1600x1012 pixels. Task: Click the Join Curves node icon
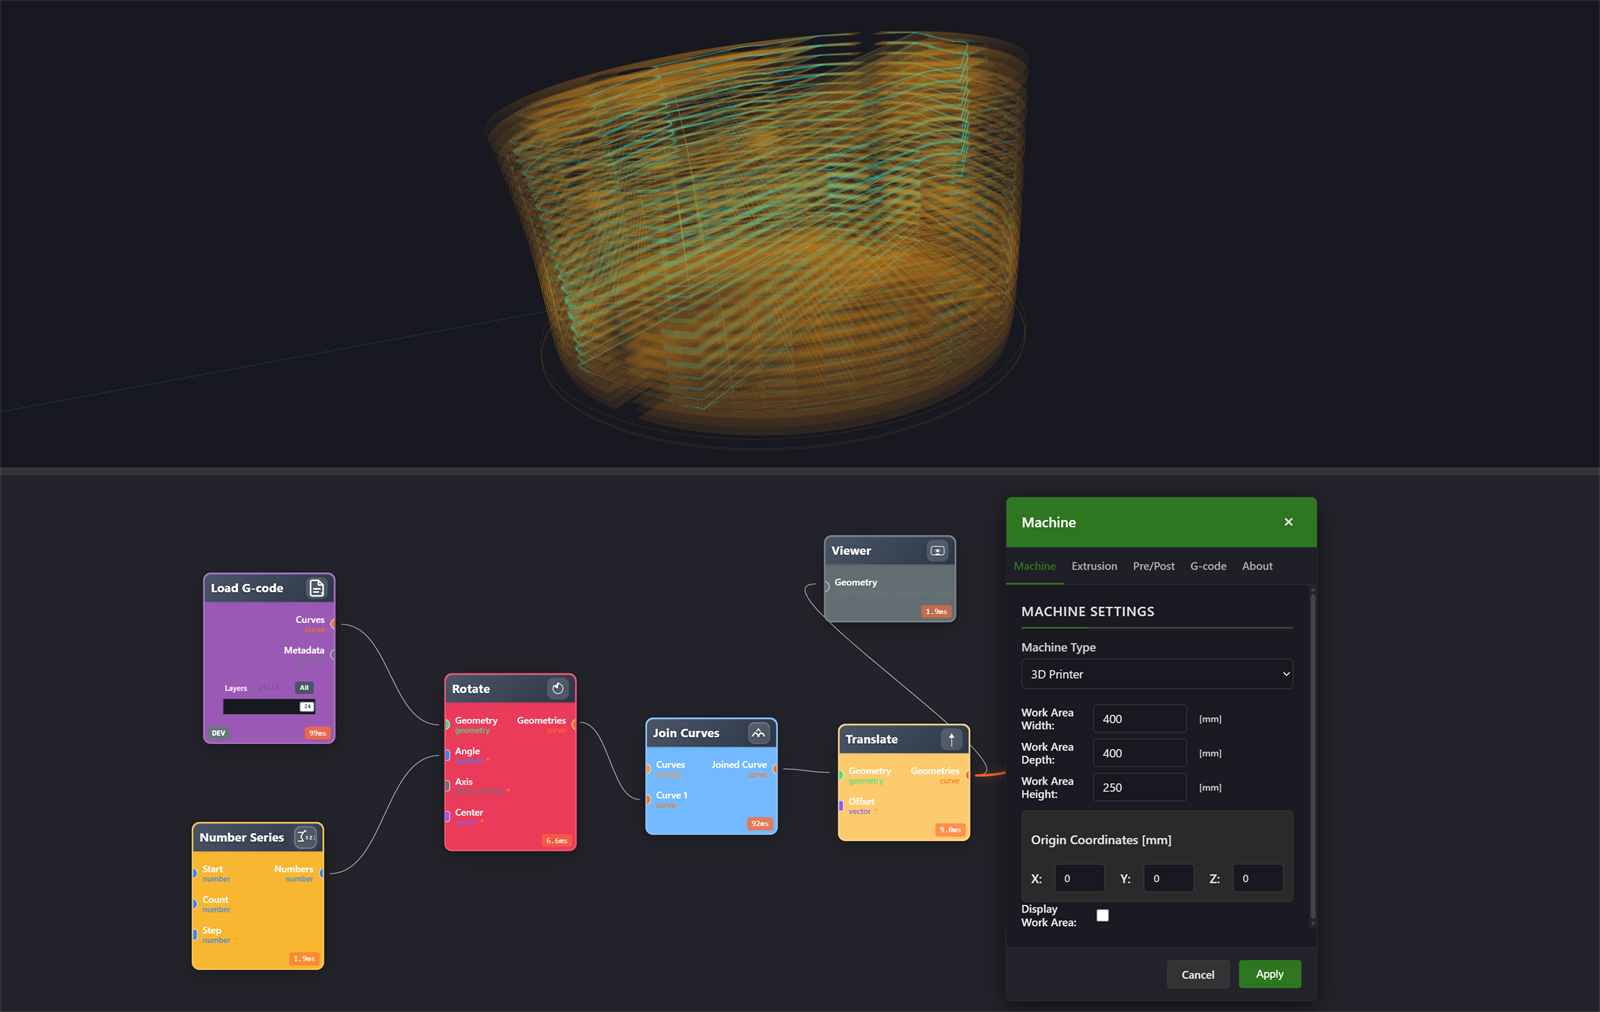point(759,733)
